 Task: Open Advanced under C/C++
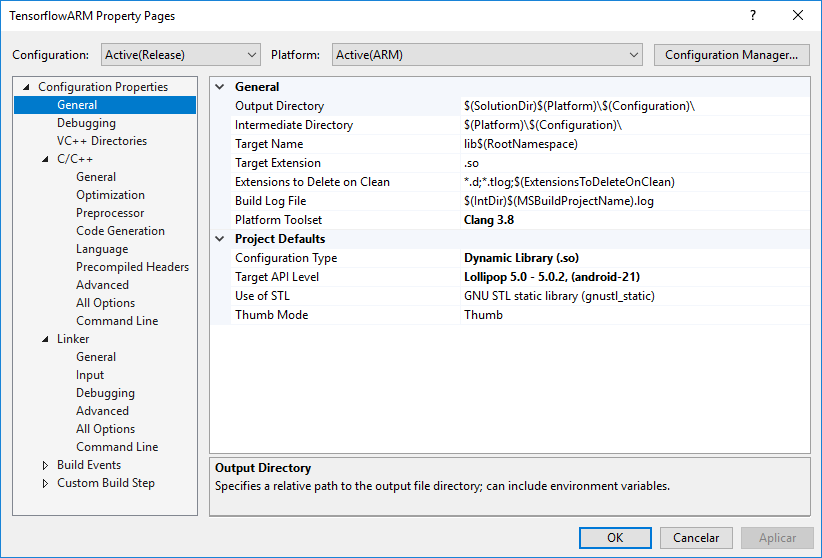(102, 285)
